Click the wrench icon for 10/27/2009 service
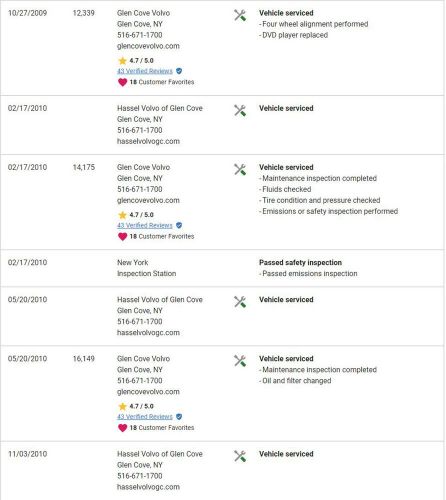Viewport: 446px width, 500px height. point(240,15)
